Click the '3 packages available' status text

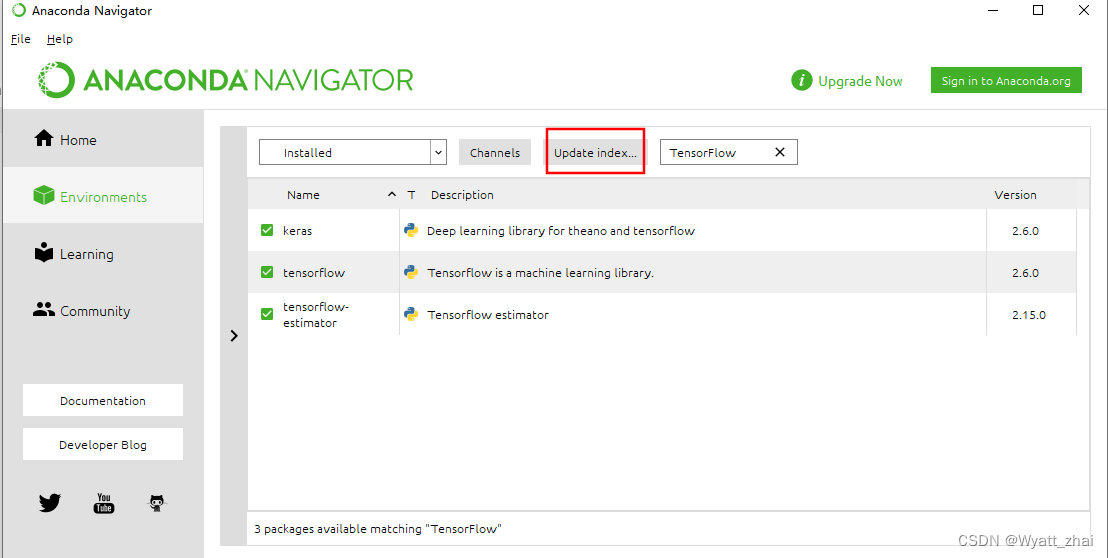tap(378, 528)
